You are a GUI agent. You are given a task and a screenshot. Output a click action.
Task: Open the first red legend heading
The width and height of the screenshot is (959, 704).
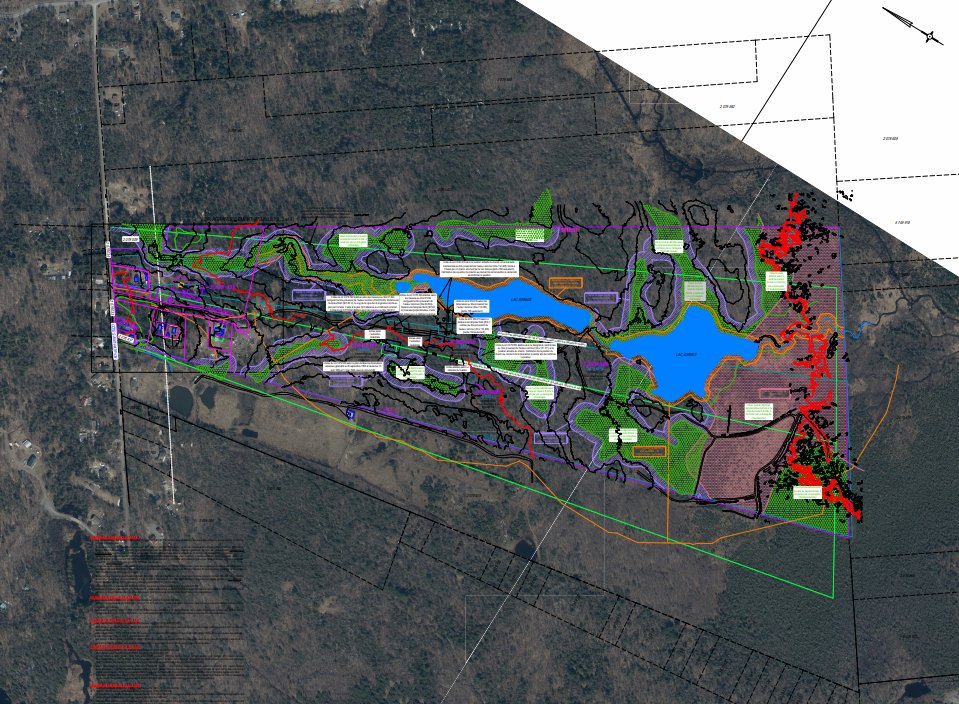click(115, 538)
